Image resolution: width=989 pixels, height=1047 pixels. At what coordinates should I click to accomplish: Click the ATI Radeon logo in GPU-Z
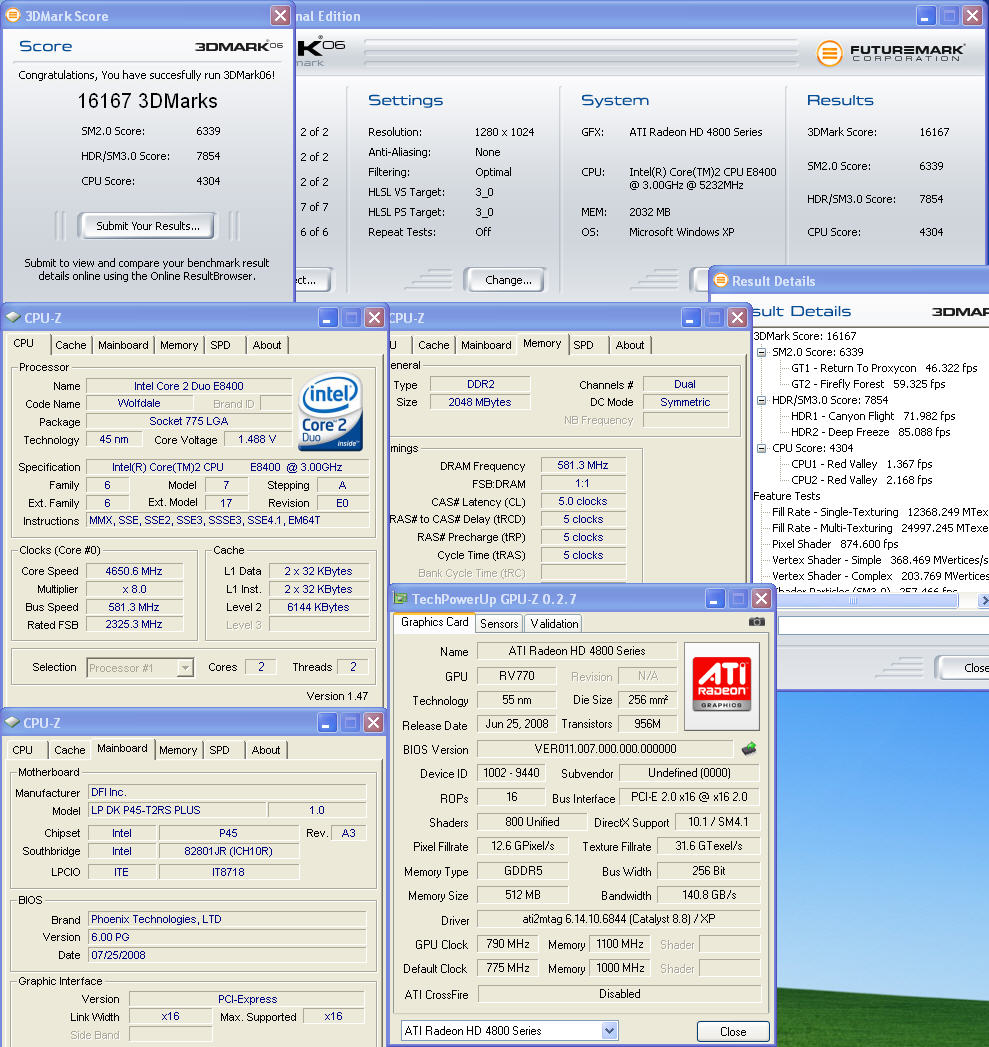pyautogui.click(x=722, y=686)
